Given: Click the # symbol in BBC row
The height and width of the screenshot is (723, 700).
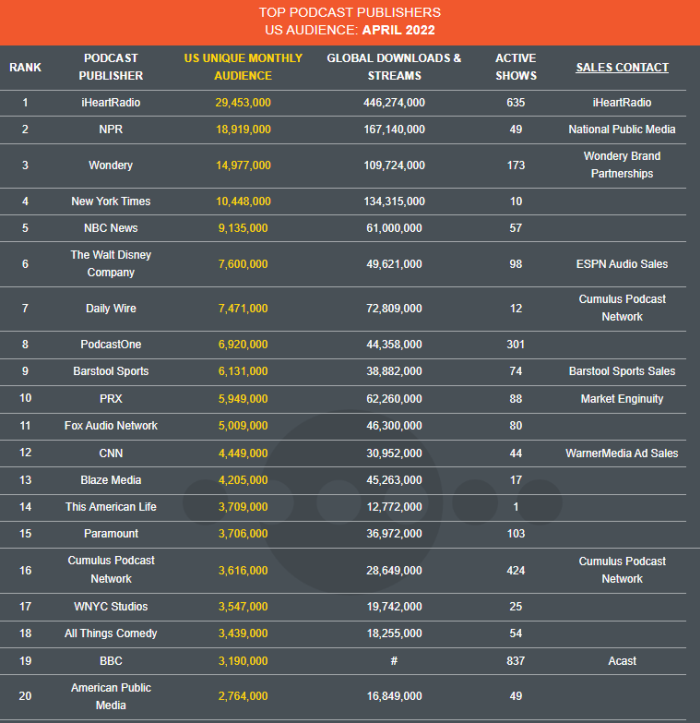Looking at the screenshot, I should pos(394,661).
